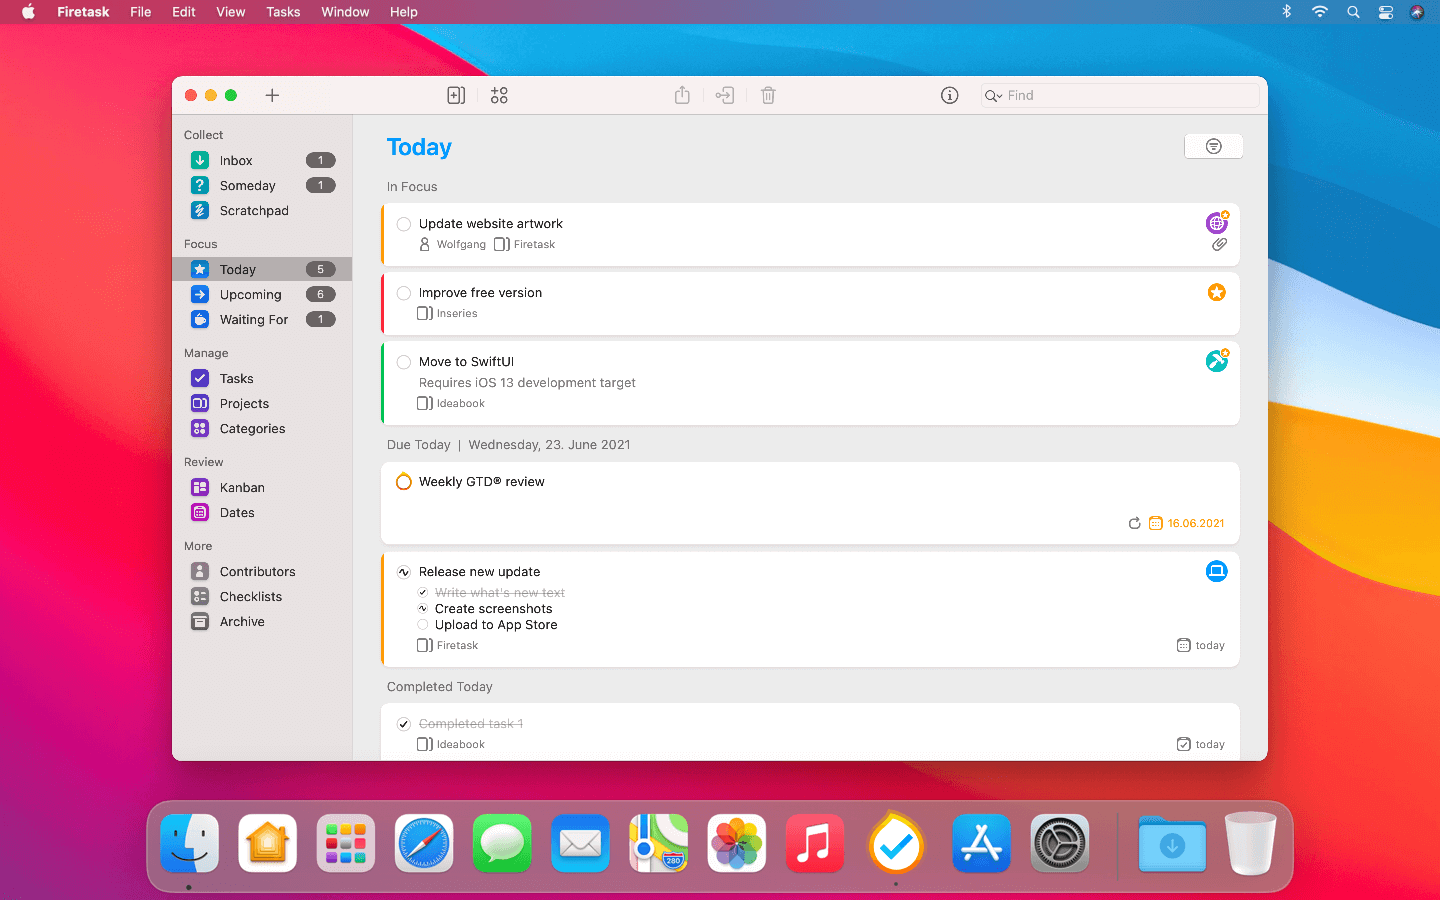Image resolution: width=1440 pixels, height=900 pixels.
Task: Click the blue laptop category icon
Action: [x=1217, y=571]
